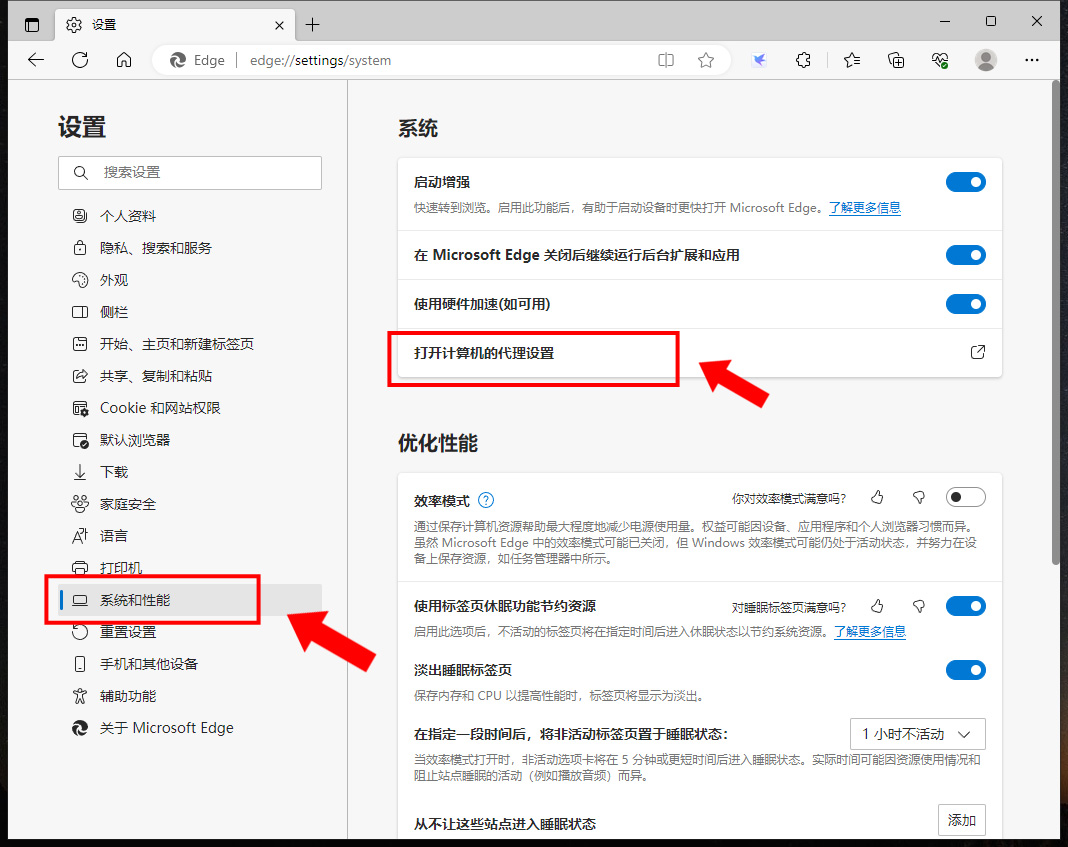Open Collections icon in toolbar
Image resolution: width=1068 pixels, height=847 pixels.
pyautogui.click(x=896, y=60)
